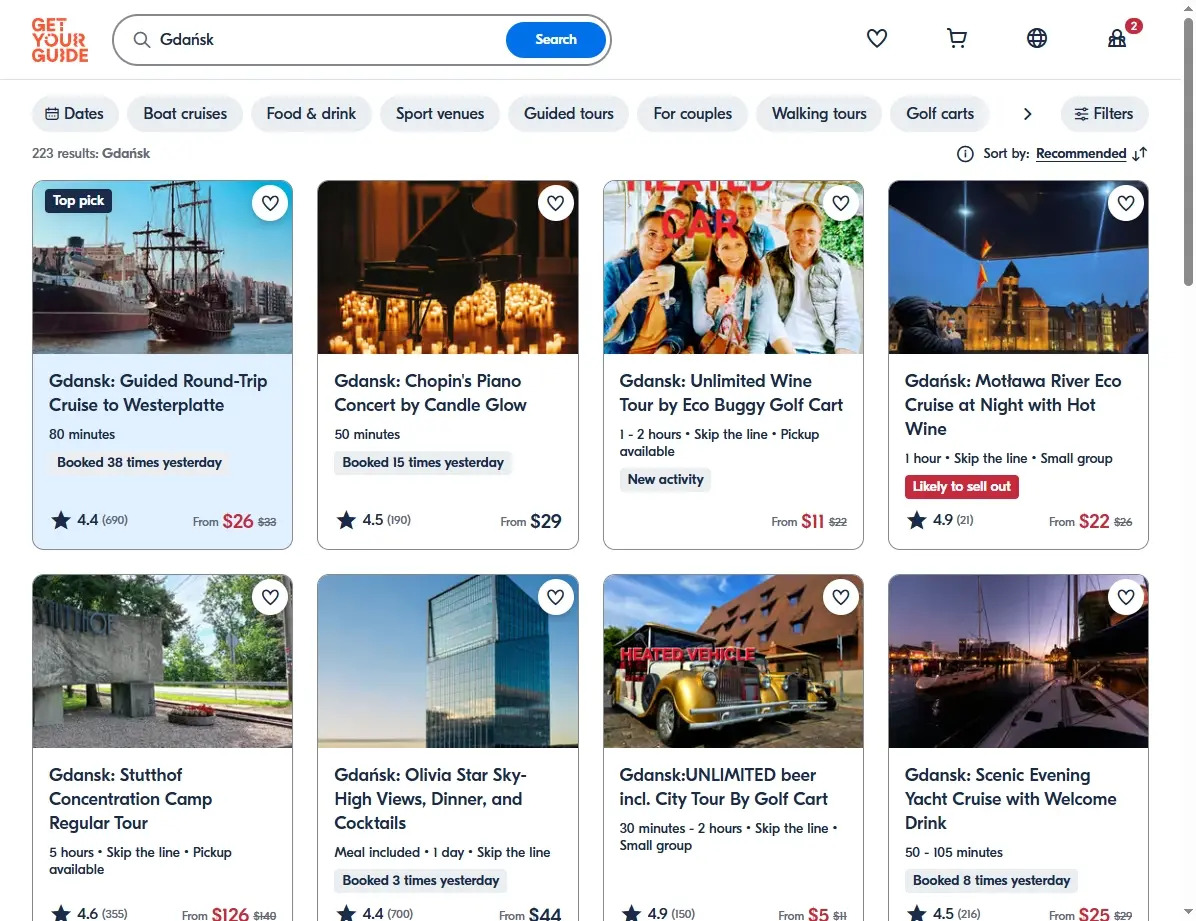Click the 'New activity' label
This screenshot has width=1196, height=921.
point(665,479)
